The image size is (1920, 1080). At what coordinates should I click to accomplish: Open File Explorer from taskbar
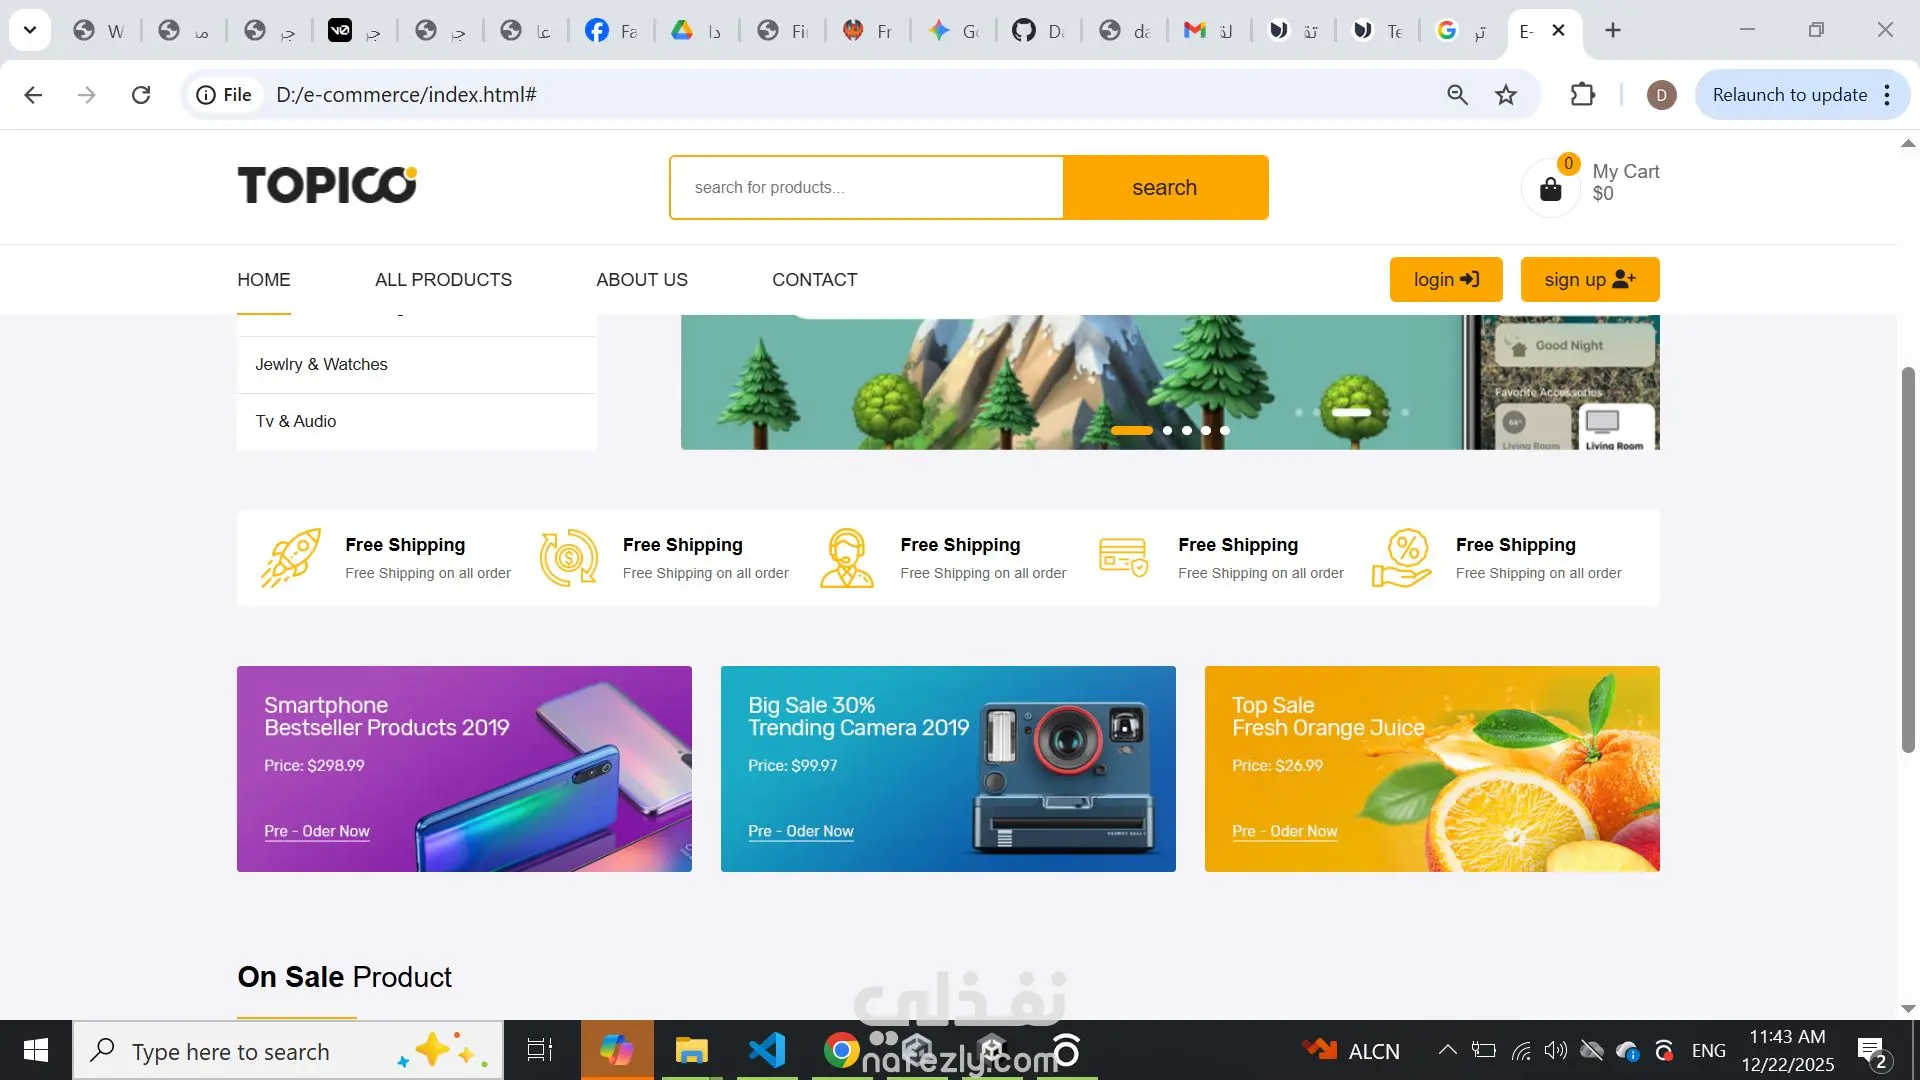click(x=691, y=1050)
